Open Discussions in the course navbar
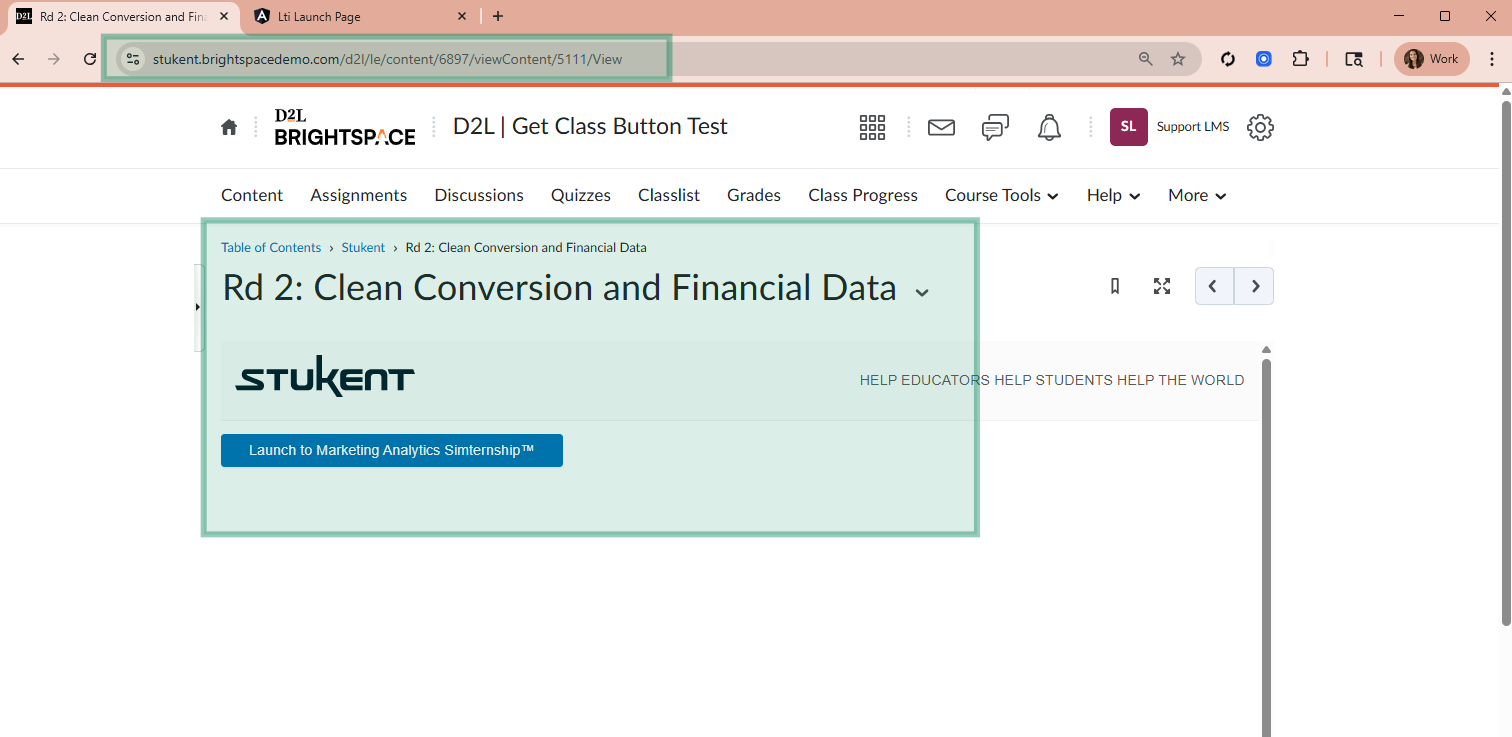The width and height of the screenshot is (1512, 737). click(479, 195)
